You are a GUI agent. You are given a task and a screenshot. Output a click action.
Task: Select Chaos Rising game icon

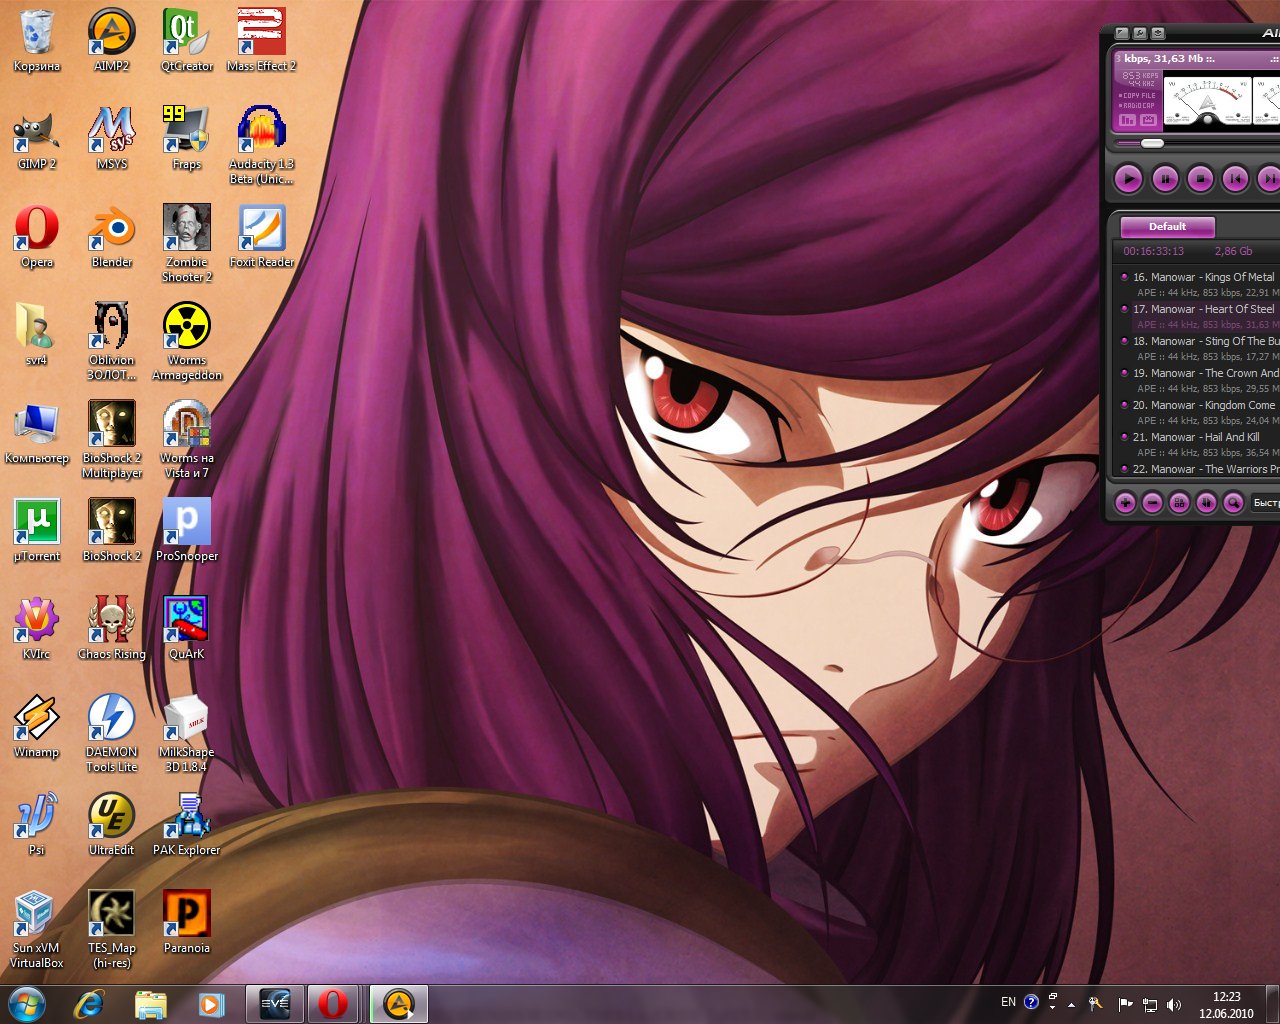coord(112,628)
